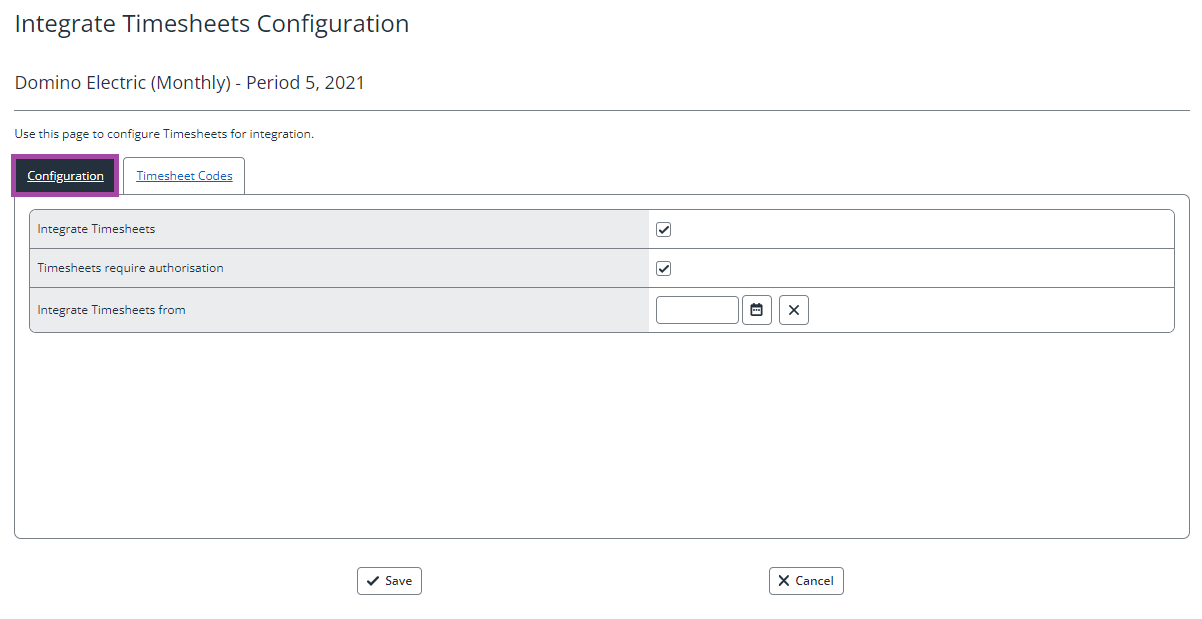Screen dimensions: 1202x619
Task: Toggle Timesheets require authorisation checkbox
Action: pos(663,268)
